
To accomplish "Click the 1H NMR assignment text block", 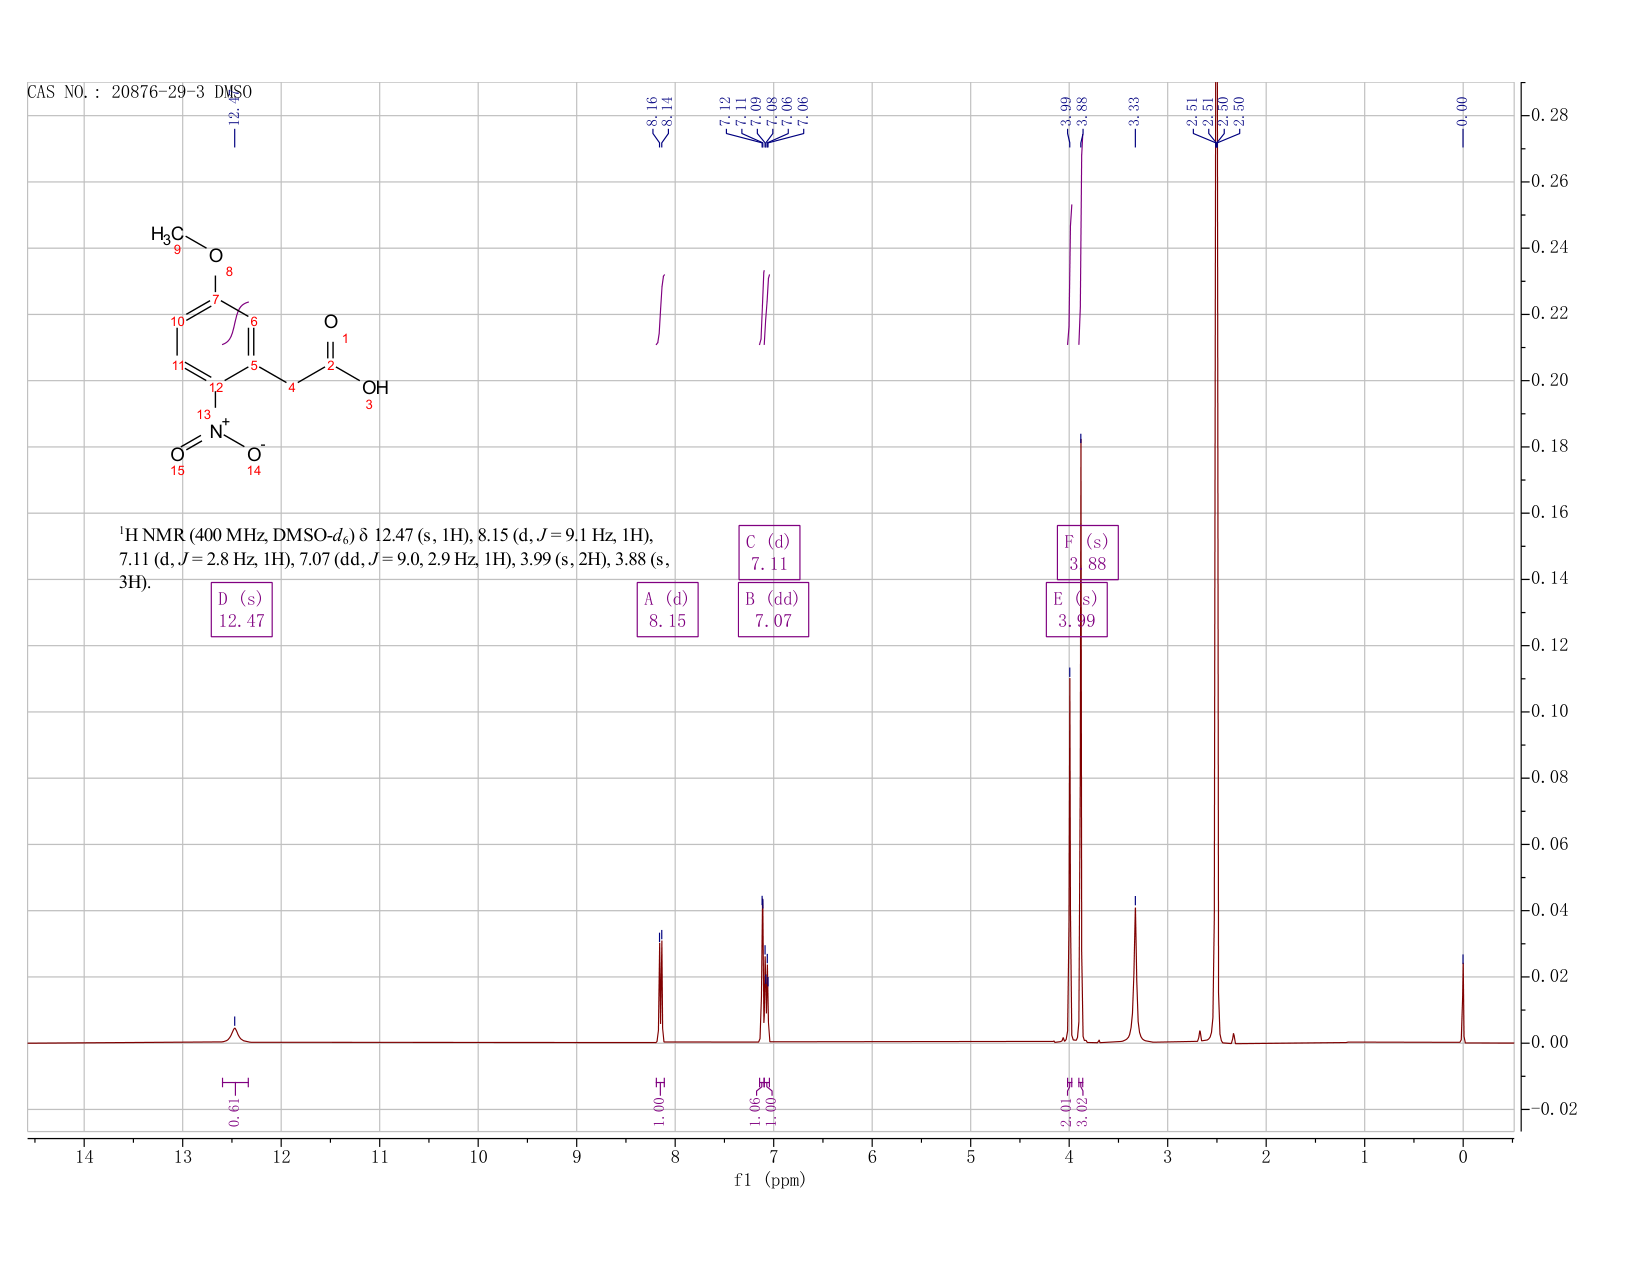I will (x=394, y=558).
